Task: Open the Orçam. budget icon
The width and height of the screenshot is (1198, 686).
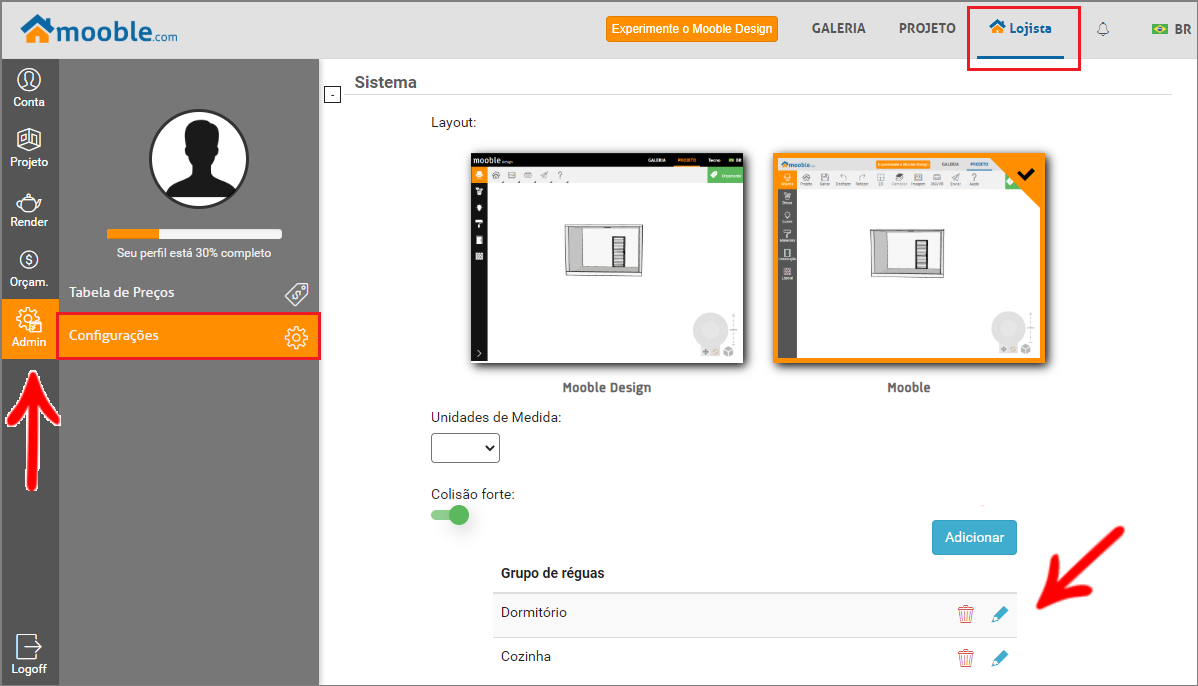Action: click(29, 268)
